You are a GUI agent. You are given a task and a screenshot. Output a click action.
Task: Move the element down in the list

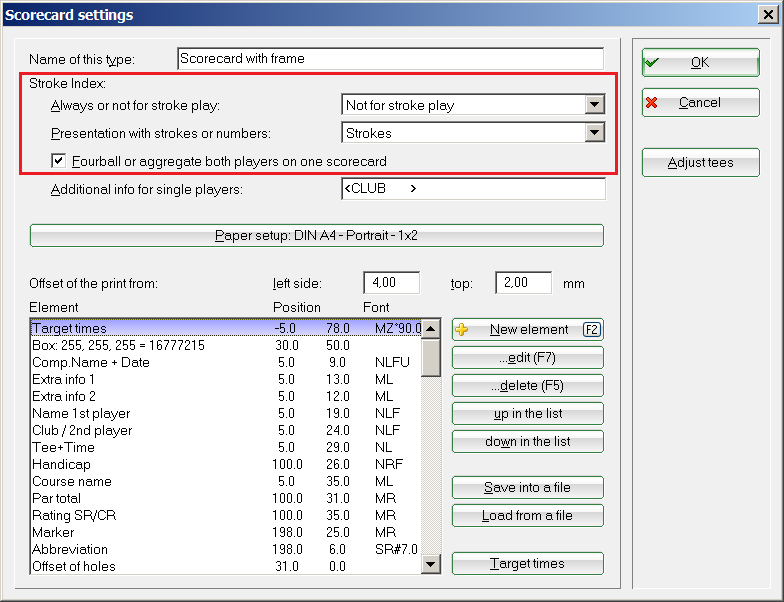[527, 442]
